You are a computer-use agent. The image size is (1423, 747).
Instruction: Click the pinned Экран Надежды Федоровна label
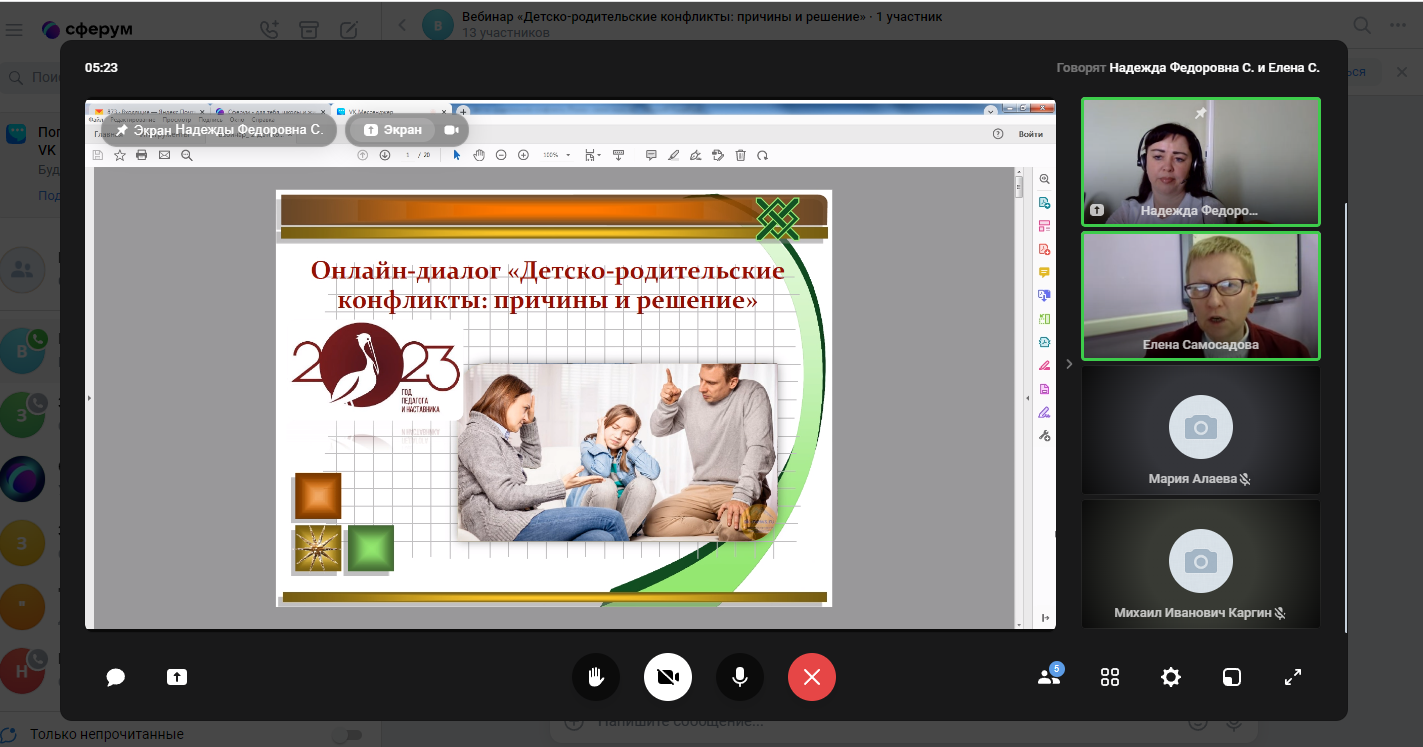coord(219,130)
